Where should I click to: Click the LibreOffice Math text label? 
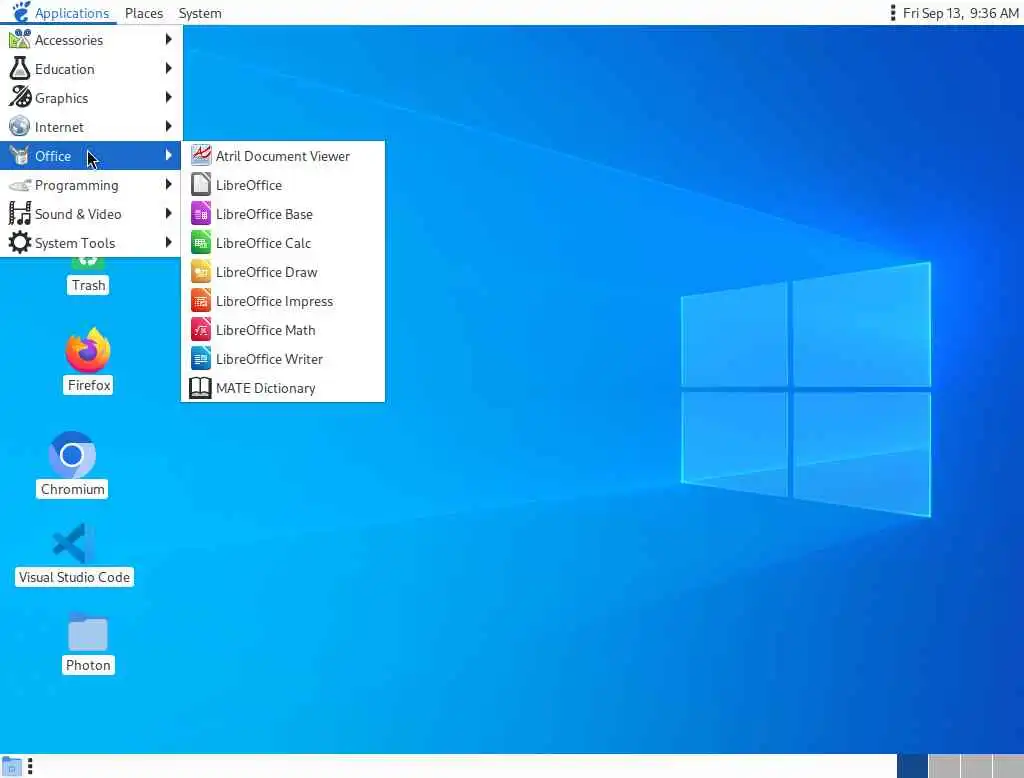tap(265, 330)
